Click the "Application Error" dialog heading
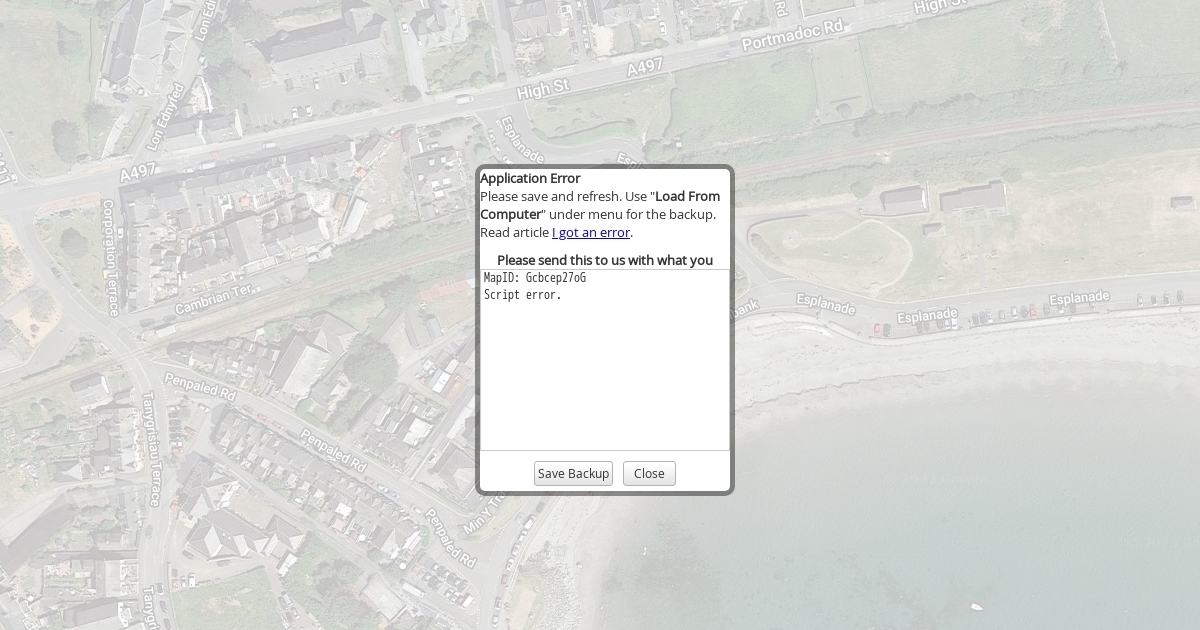This screenshot has height=630, width=1200. coord(530,178)
